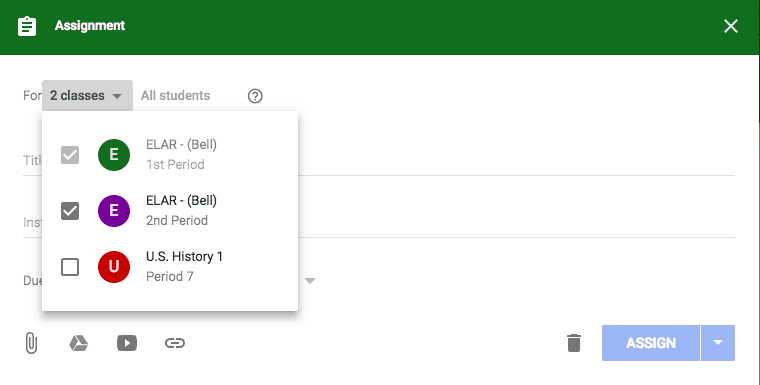Delete the assignment draft with trash icon

574,343
